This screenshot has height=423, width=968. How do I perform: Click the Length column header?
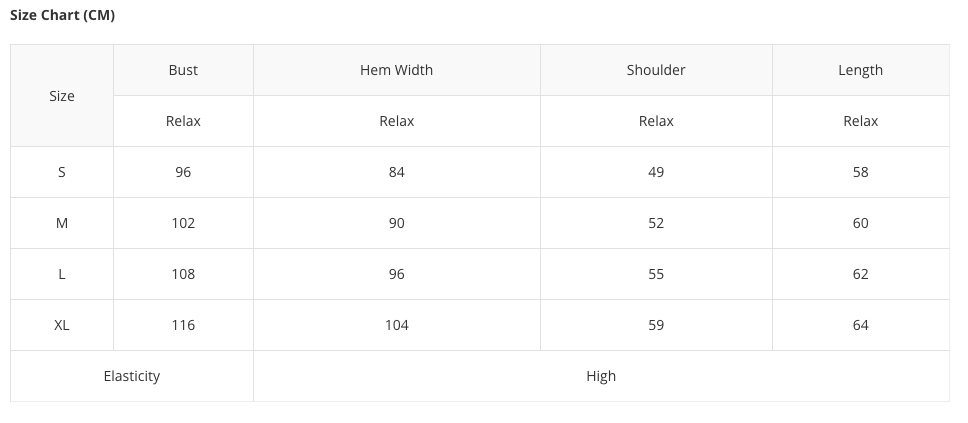tap(860, 70)
